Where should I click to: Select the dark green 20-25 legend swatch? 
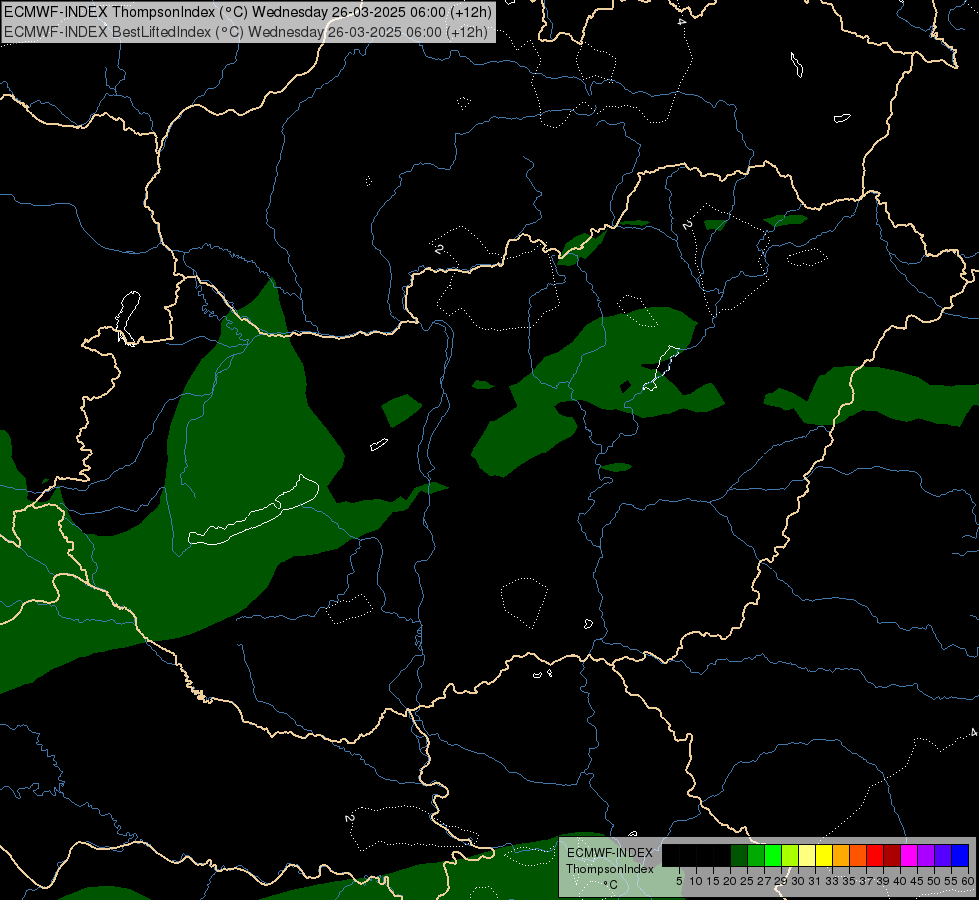(739, 855)
